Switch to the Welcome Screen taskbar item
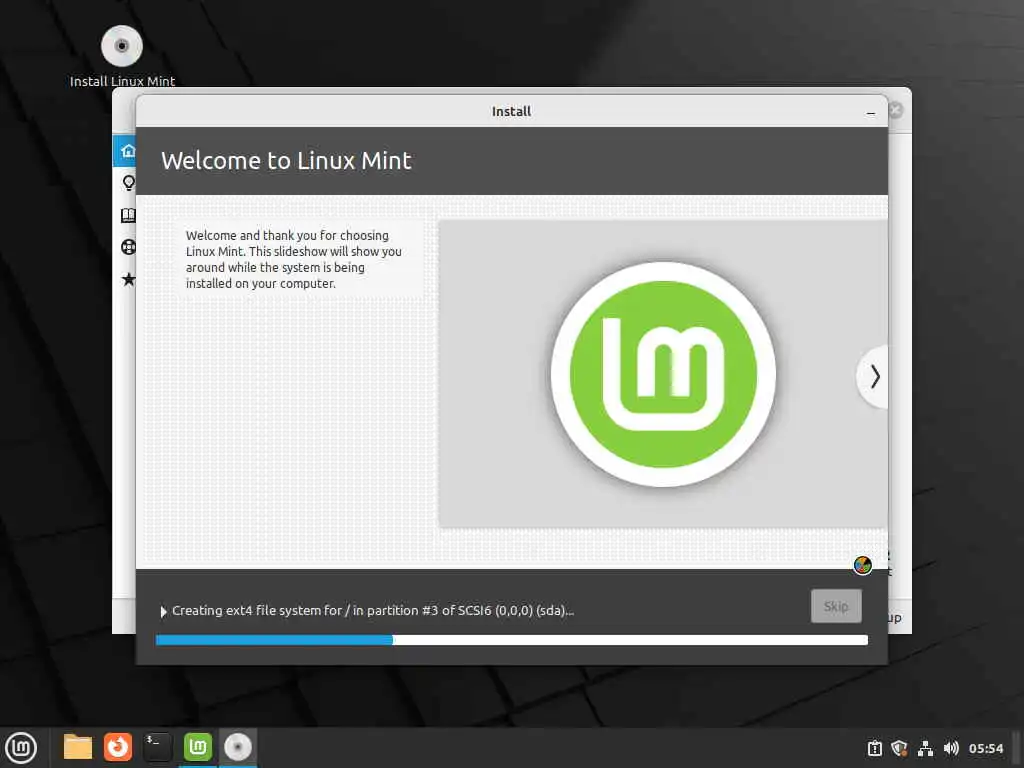Image resolution: width=1024 pixels, height=768 pixels. 198,747
